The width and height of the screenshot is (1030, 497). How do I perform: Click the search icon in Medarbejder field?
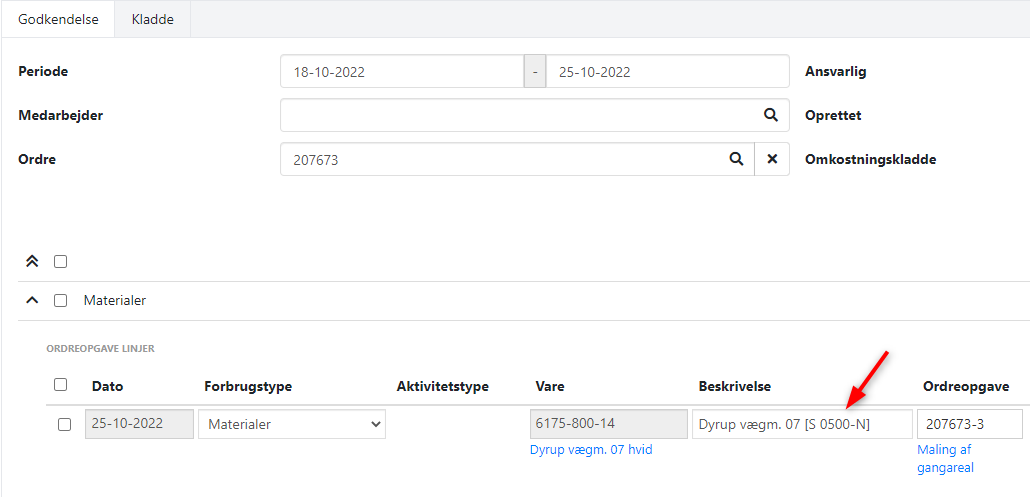(770, 115)
